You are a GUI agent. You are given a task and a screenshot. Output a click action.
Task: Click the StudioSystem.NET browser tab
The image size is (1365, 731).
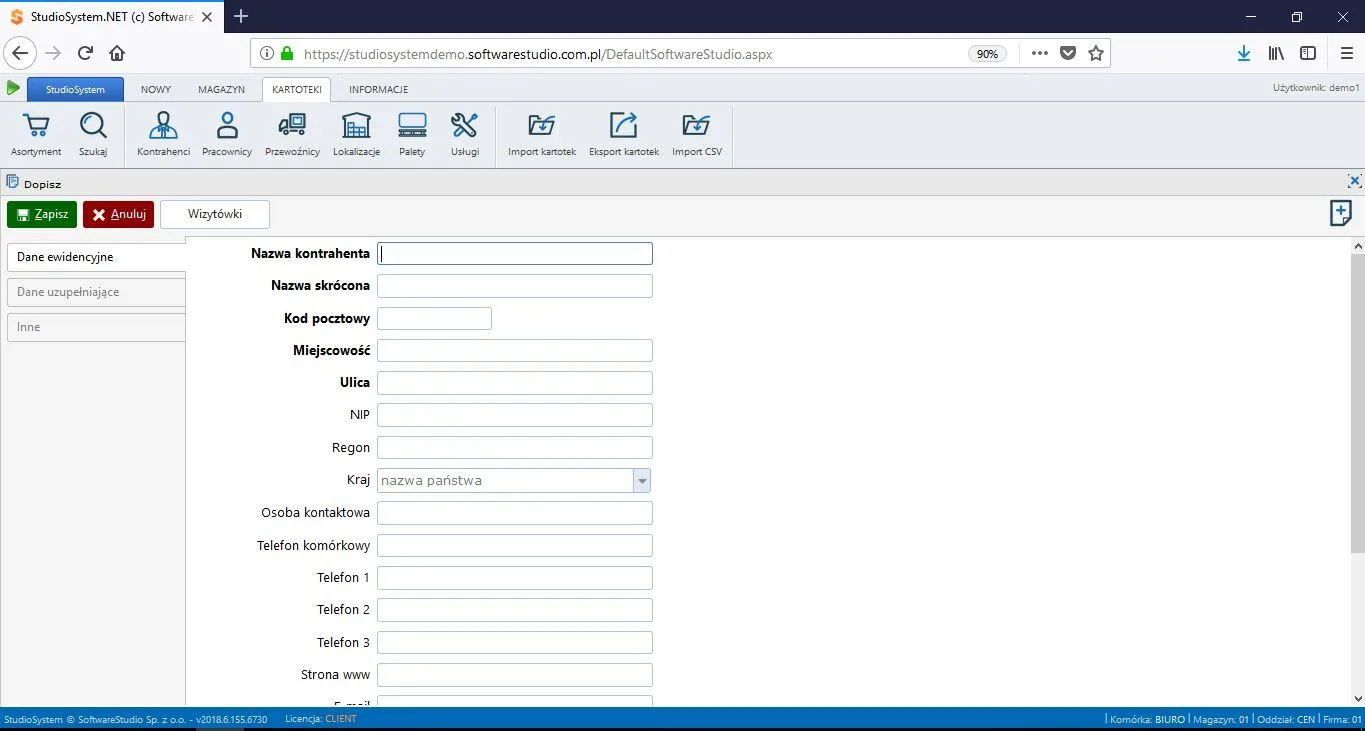pos(110,17)
